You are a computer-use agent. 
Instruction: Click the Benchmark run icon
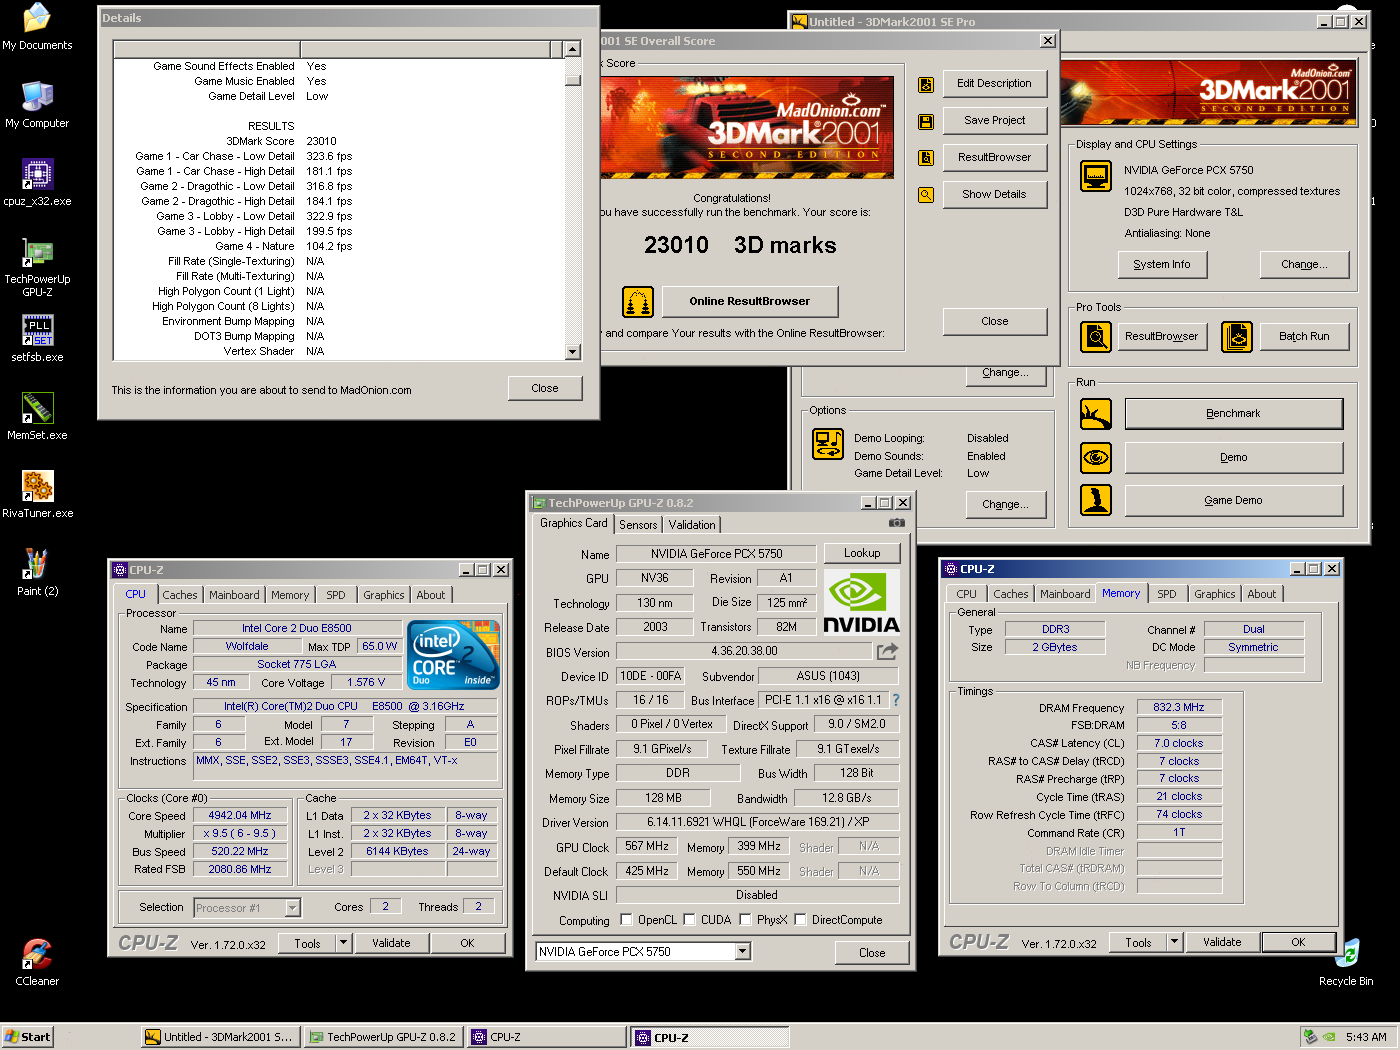pos(1096,414)
